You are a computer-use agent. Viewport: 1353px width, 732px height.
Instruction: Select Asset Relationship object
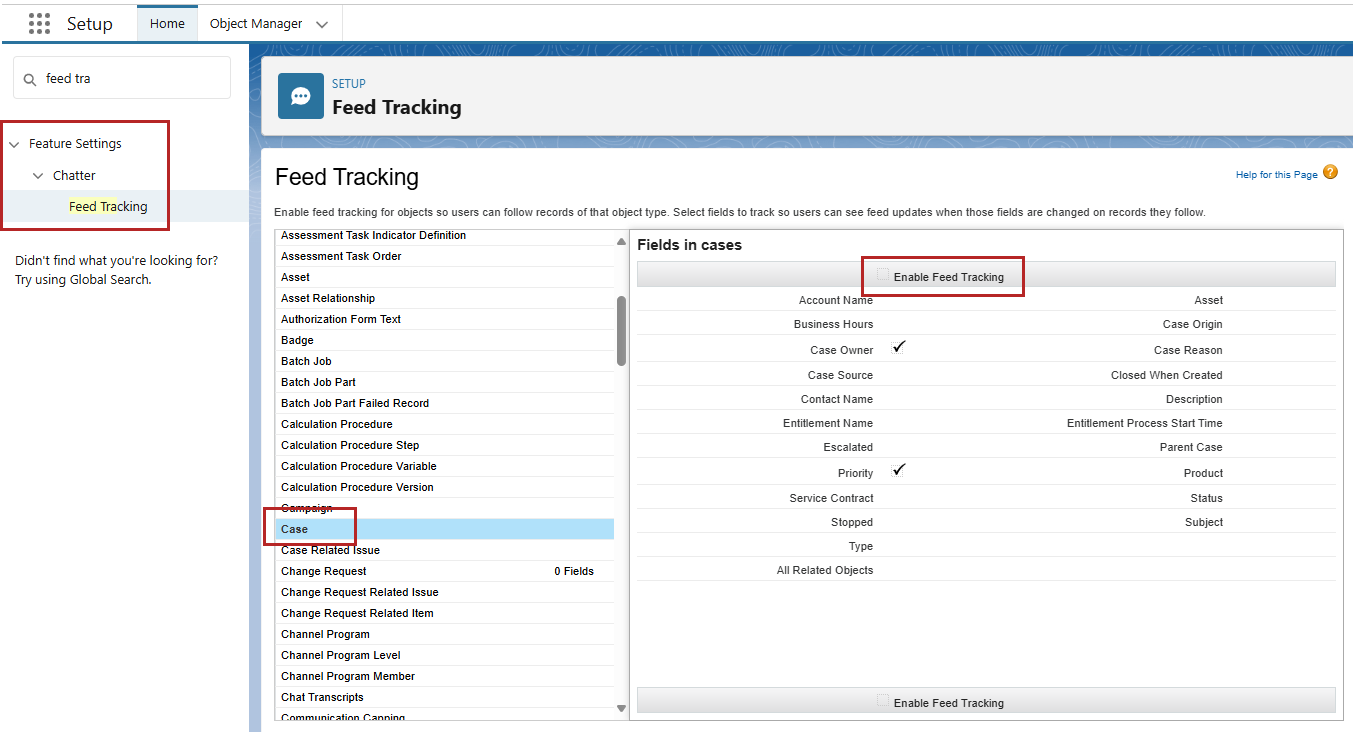point(445,298)
